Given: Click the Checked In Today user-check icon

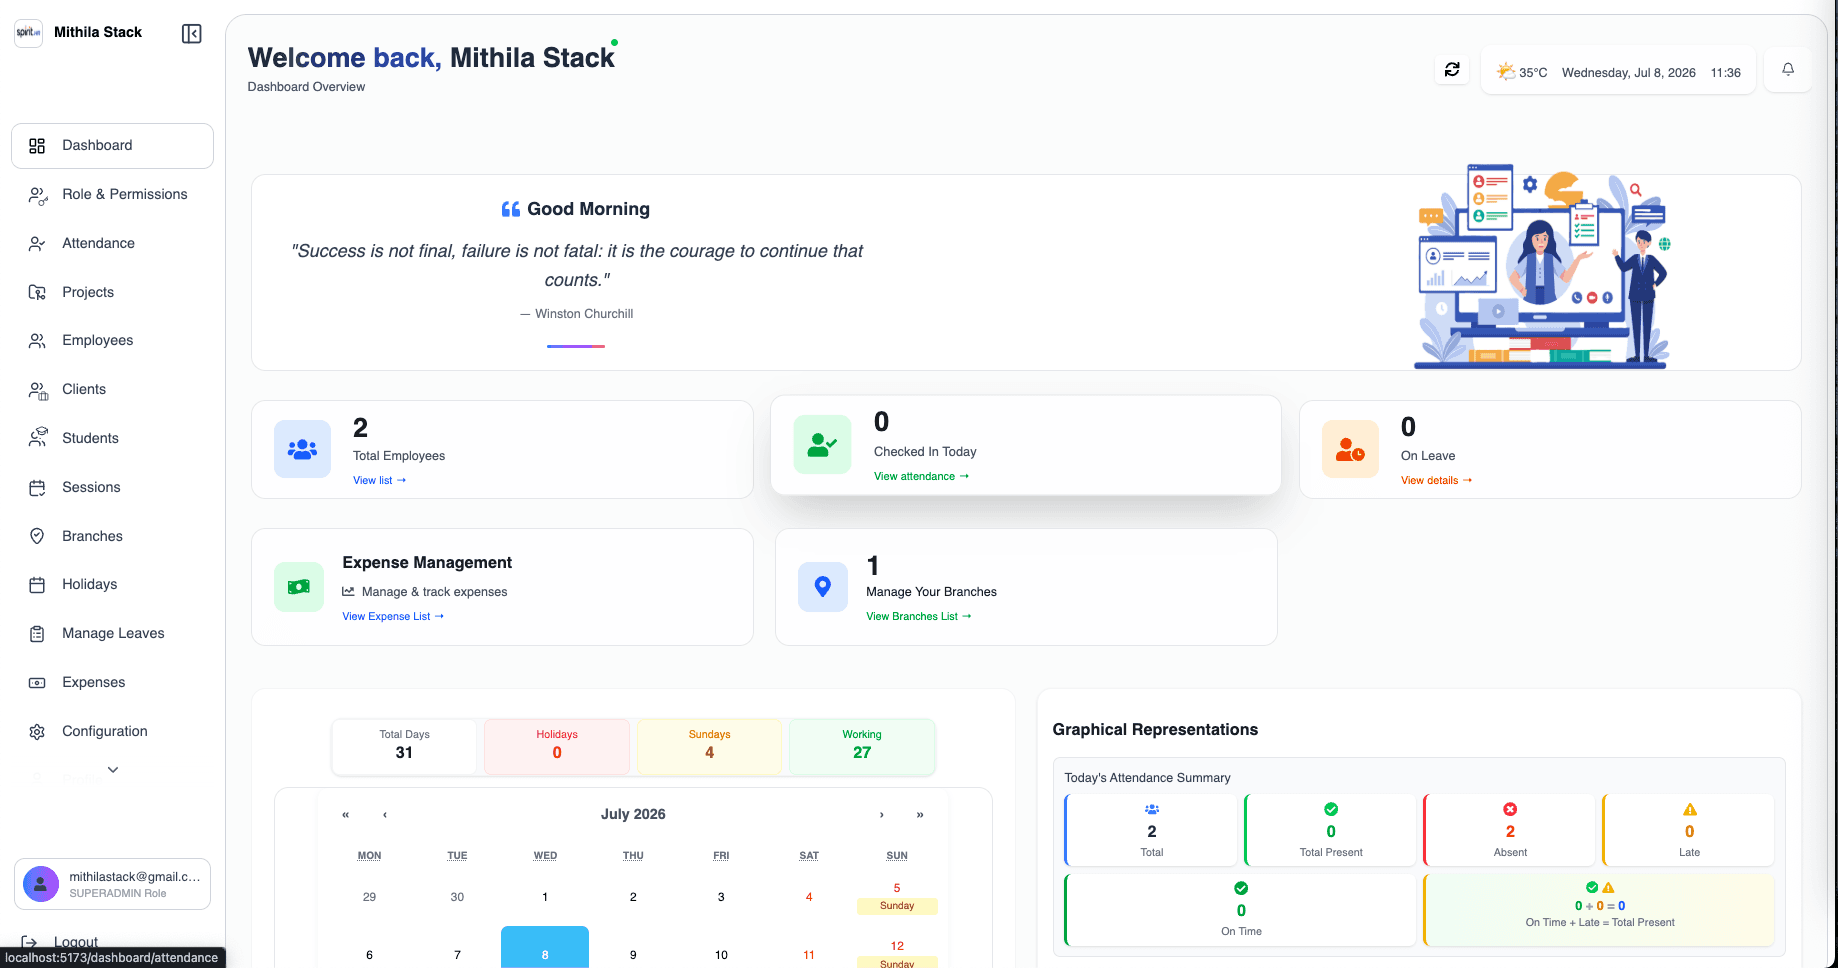Looking at the screenshot, I should [822, 444].
